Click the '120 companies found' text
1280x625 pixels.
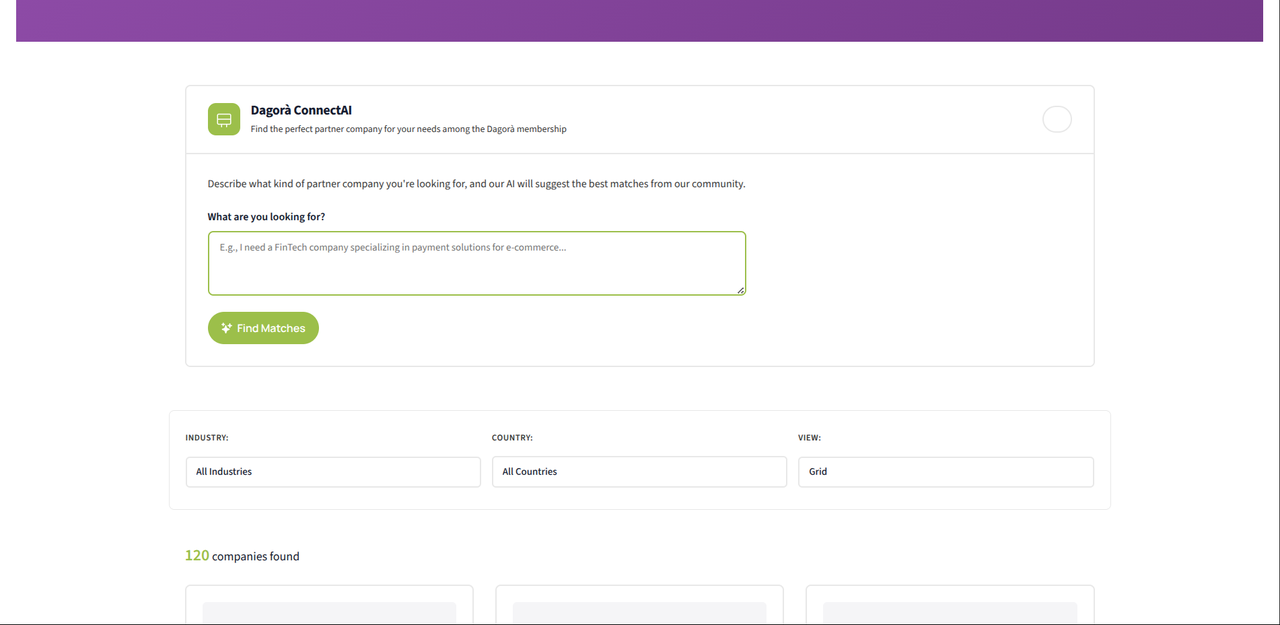coord(242,556)
